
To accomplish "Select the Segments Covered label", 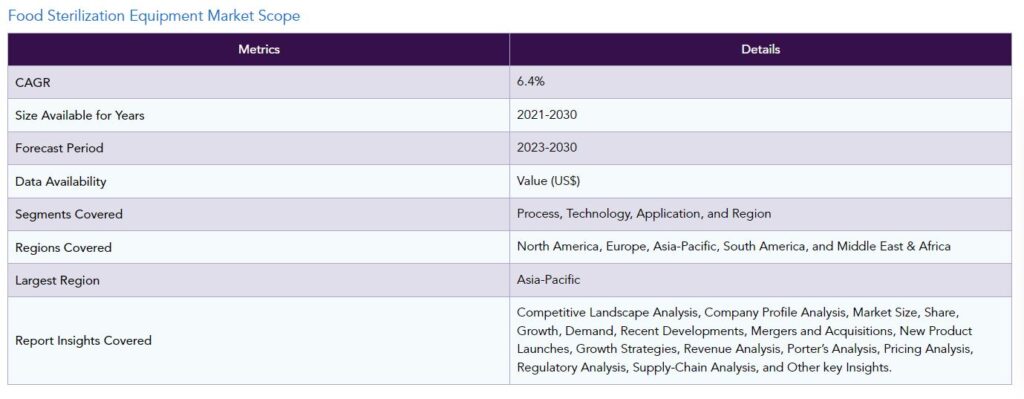I will coord(69,214).
